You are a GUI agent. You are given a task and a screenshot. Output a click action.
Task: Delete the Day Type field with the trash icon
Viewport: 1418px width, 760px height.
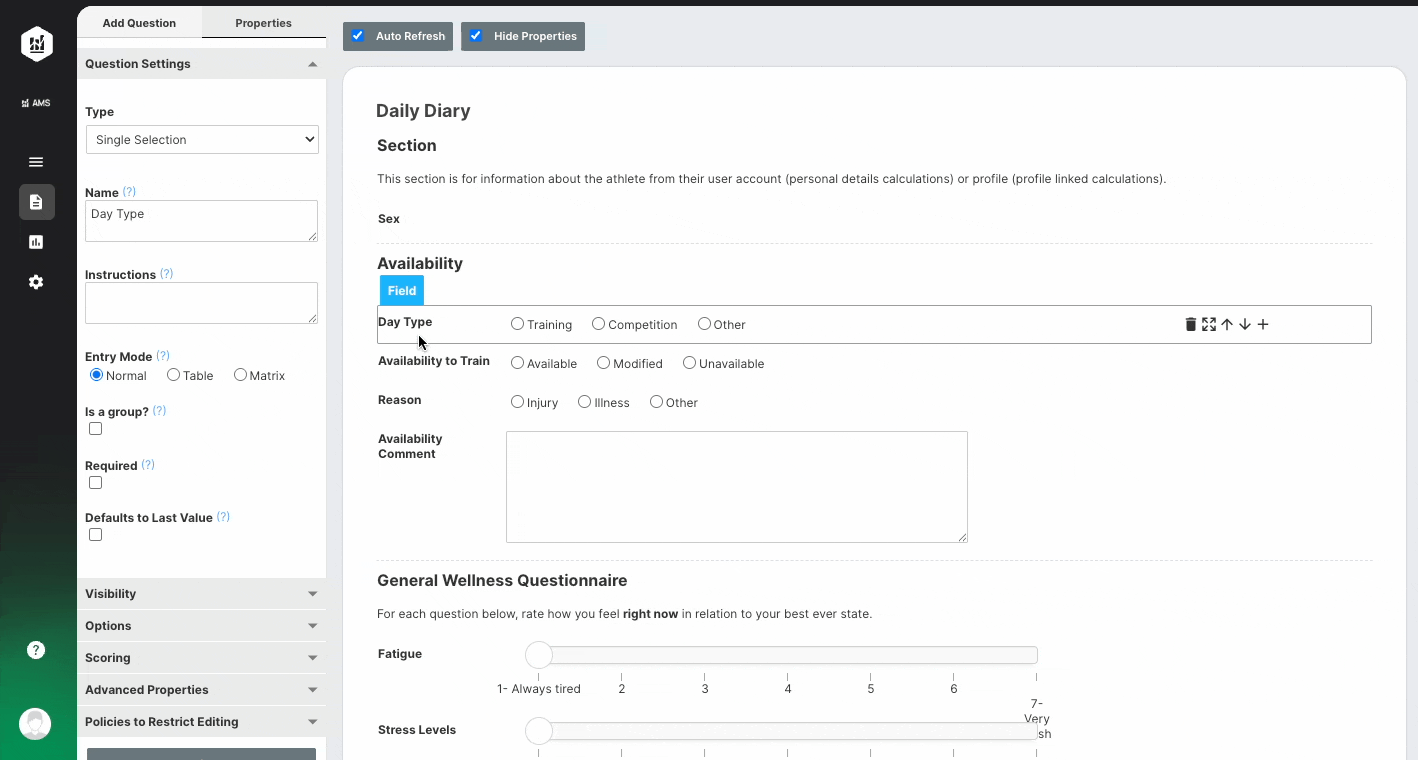point(1190,324)
